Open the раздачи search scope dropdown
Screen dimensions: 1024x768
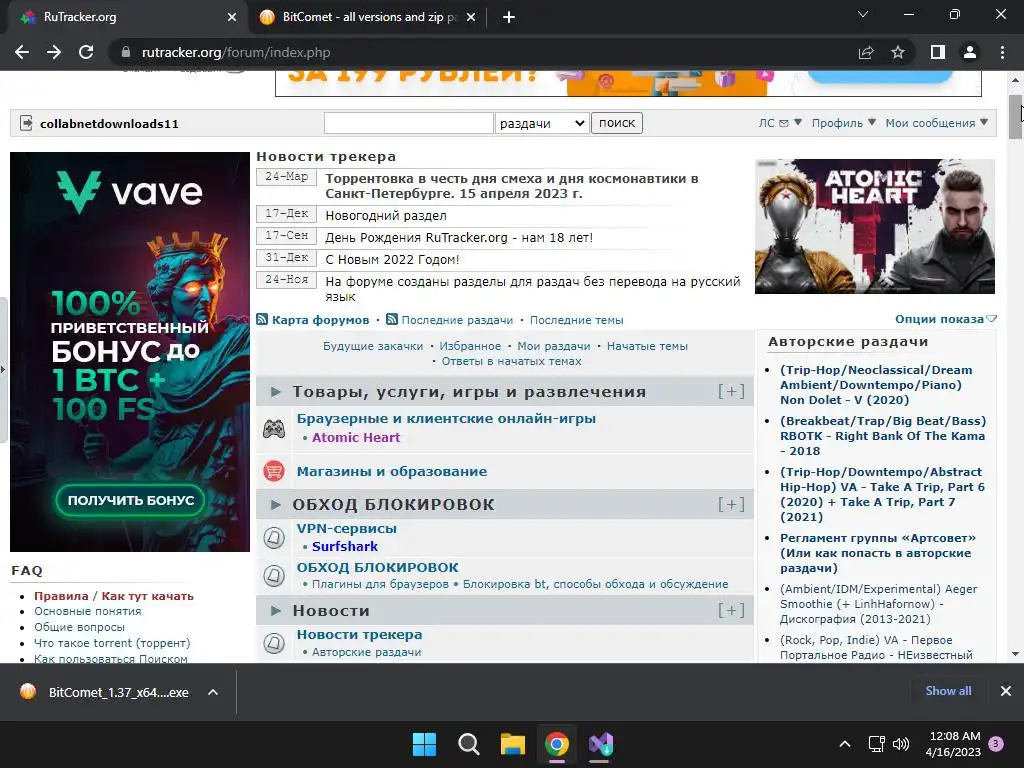point(541,123)
